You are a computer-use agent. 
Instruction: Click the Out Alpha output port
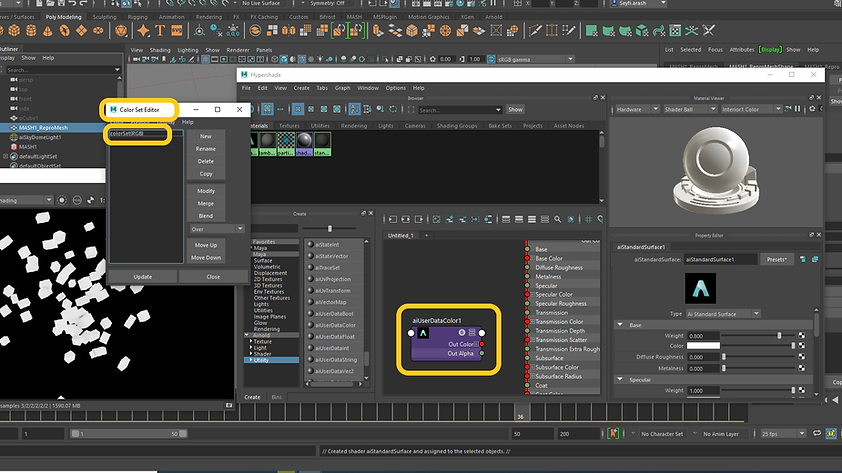pyautogui.click(x=482, y=353)
